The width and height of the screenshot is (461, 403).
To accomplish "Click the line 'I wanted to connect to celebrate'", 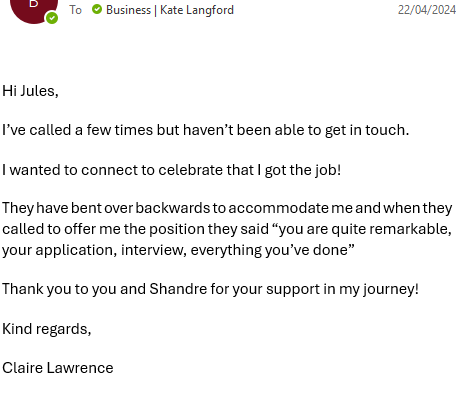I will pos(171,170).
